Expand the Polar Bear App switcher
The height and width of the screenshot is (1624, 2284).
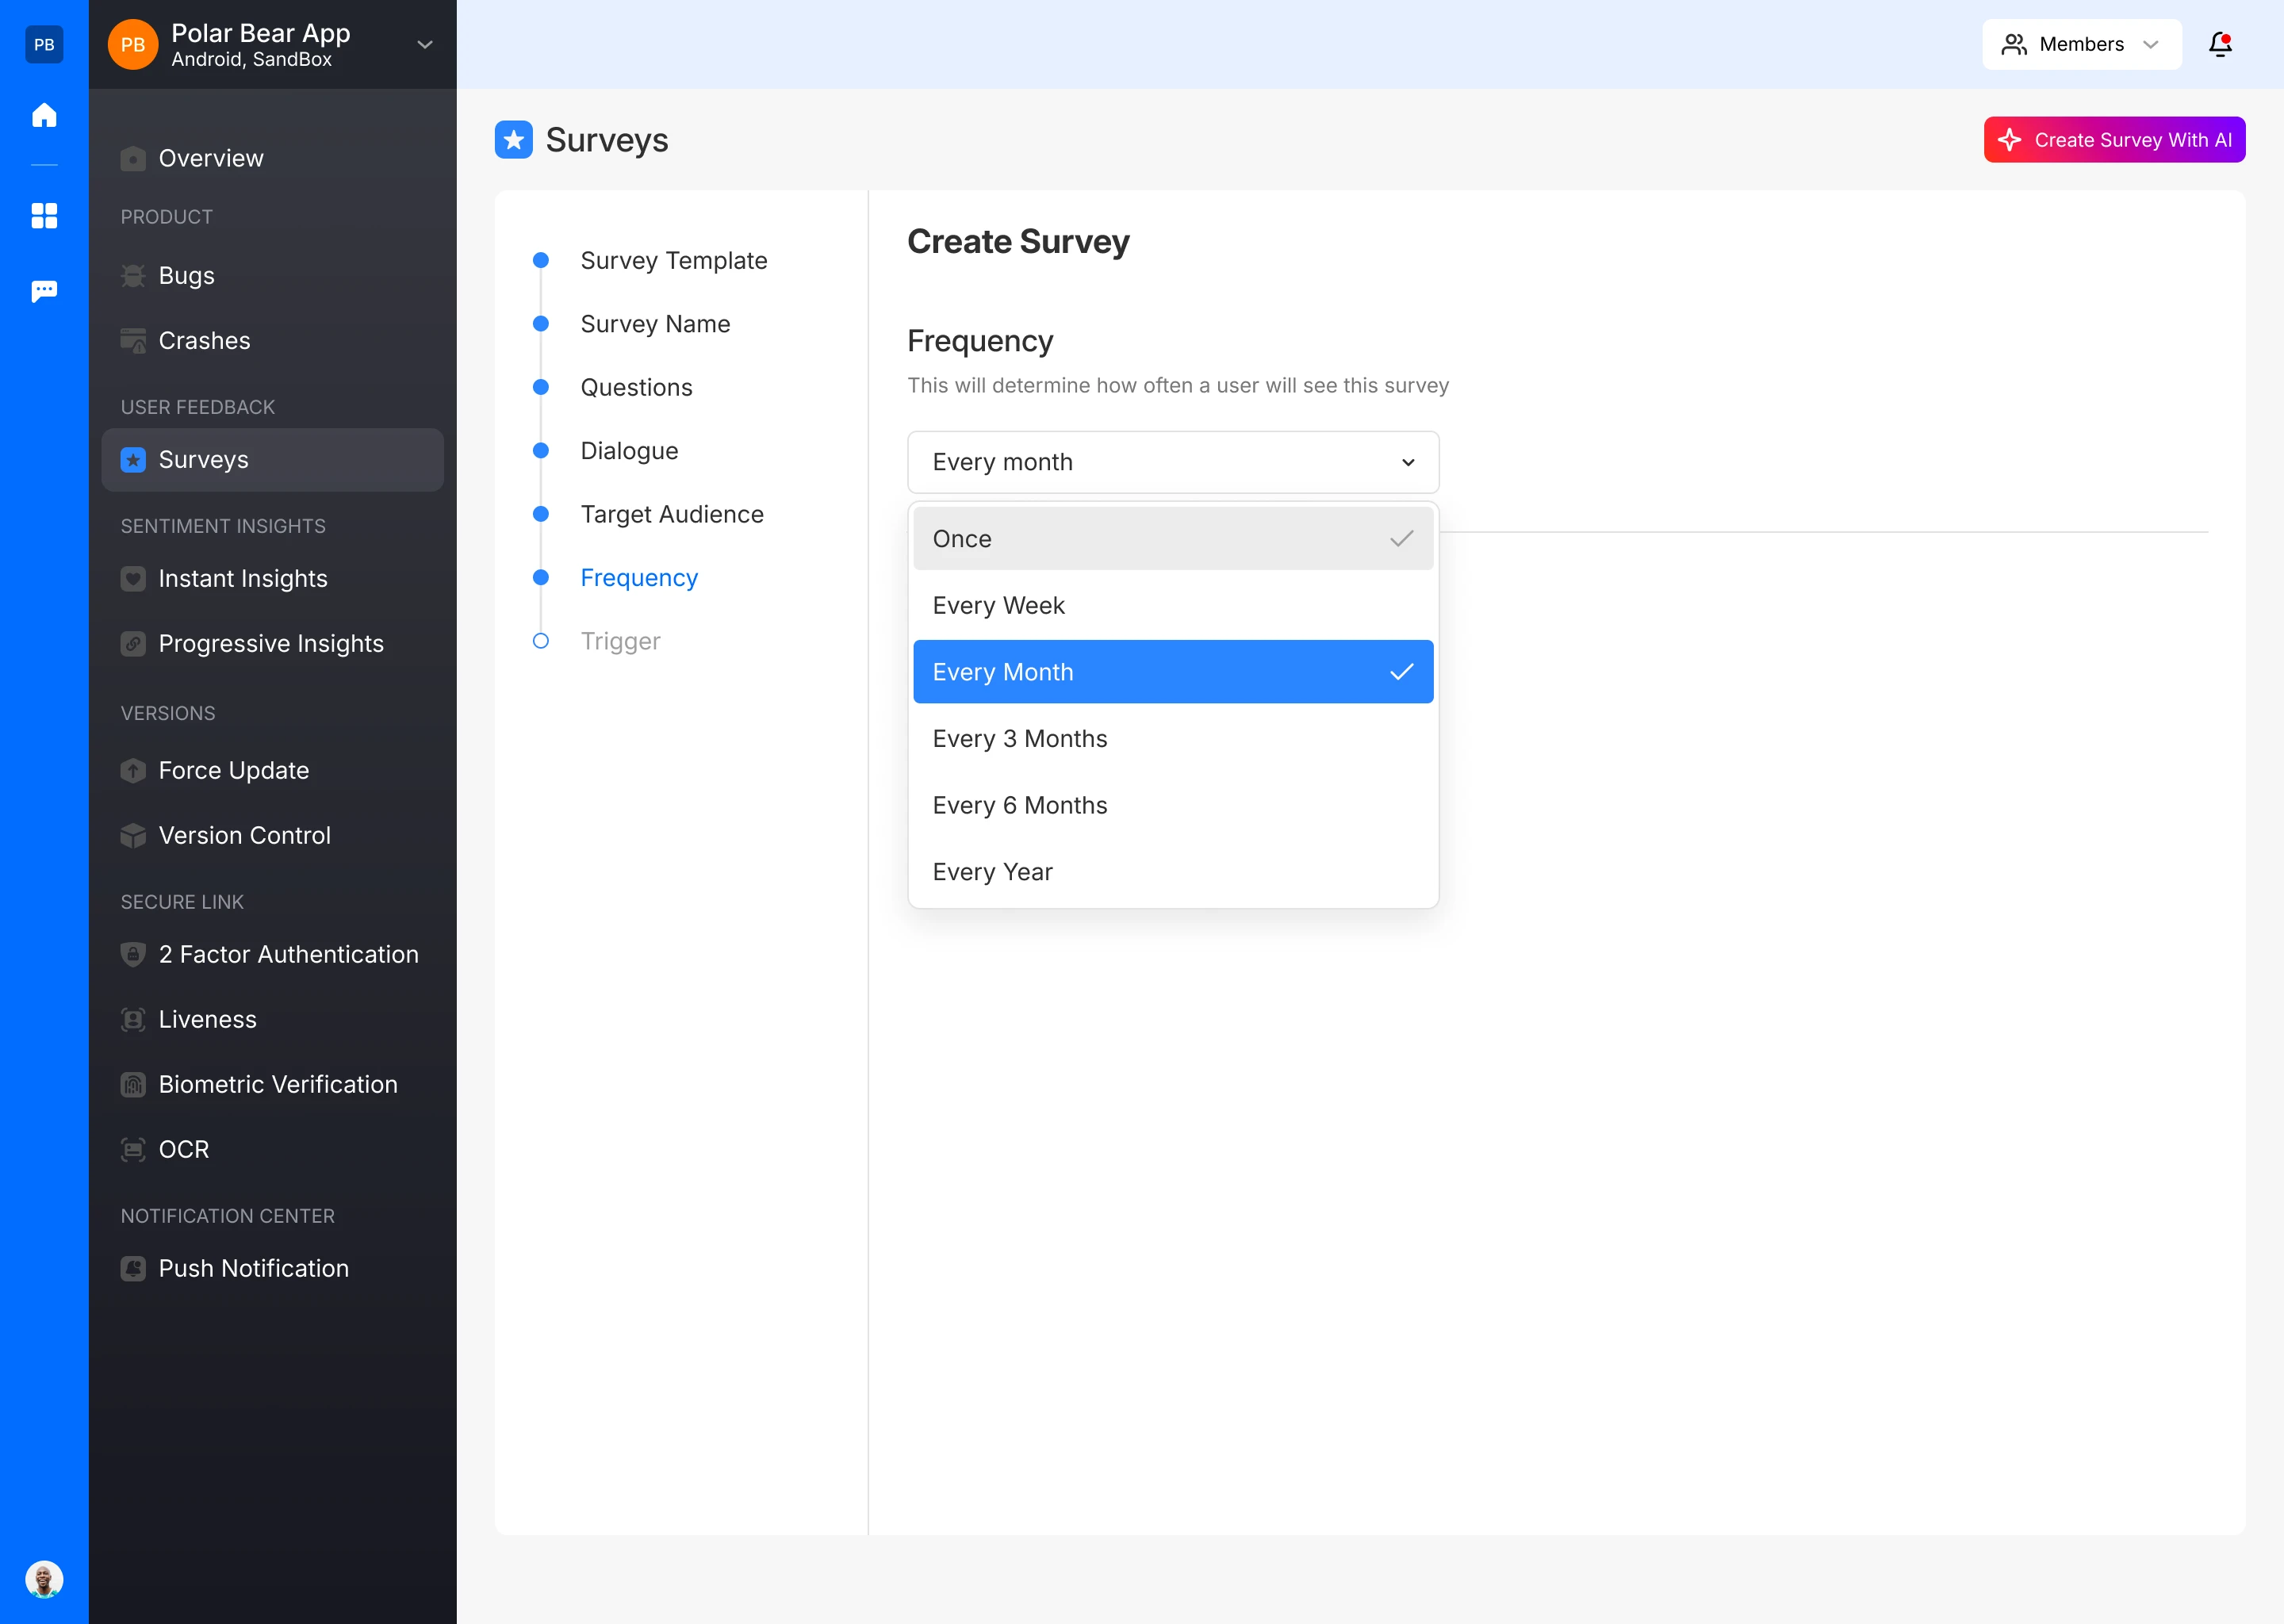click(424, 44)
